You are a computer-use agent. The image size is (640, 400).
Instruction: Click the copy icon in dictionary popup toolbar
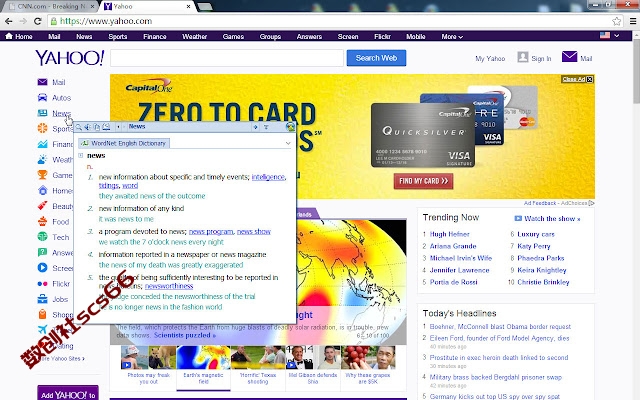pos(97,127)
